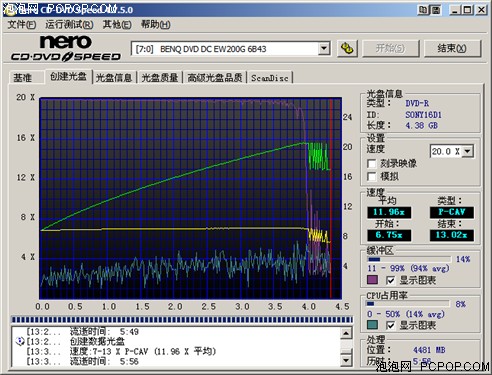The image size is (492, 375).
Task: Click the log scroll down arrow
Action: click(x=346, y=360)
